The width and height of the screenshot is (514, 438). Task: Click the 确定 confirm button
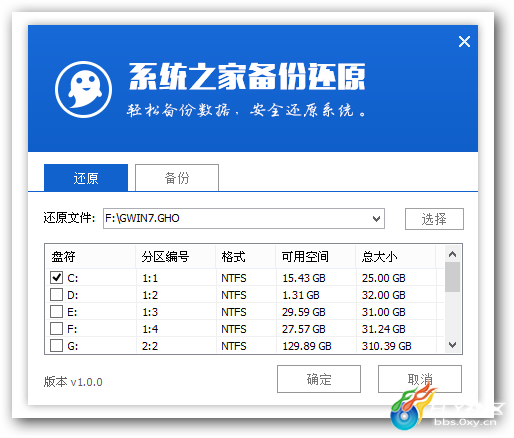319,379
